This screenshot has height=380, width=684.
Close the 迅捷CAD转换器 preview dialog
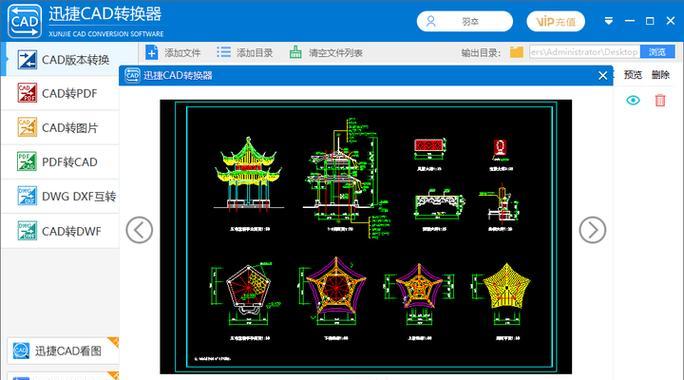[x=602, y=76]
